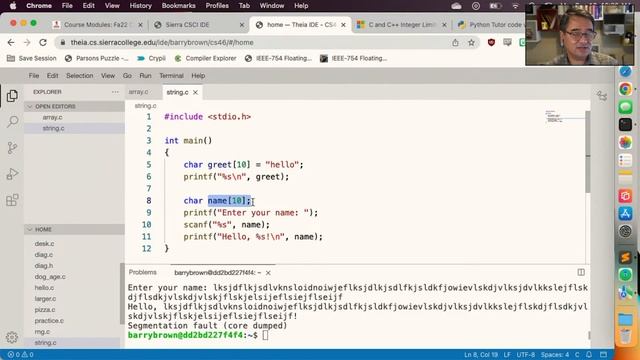Click the share icon in address bar
The height and width of the screenshot is (360, 640).
pyautogui.click(x=455, y=42)
